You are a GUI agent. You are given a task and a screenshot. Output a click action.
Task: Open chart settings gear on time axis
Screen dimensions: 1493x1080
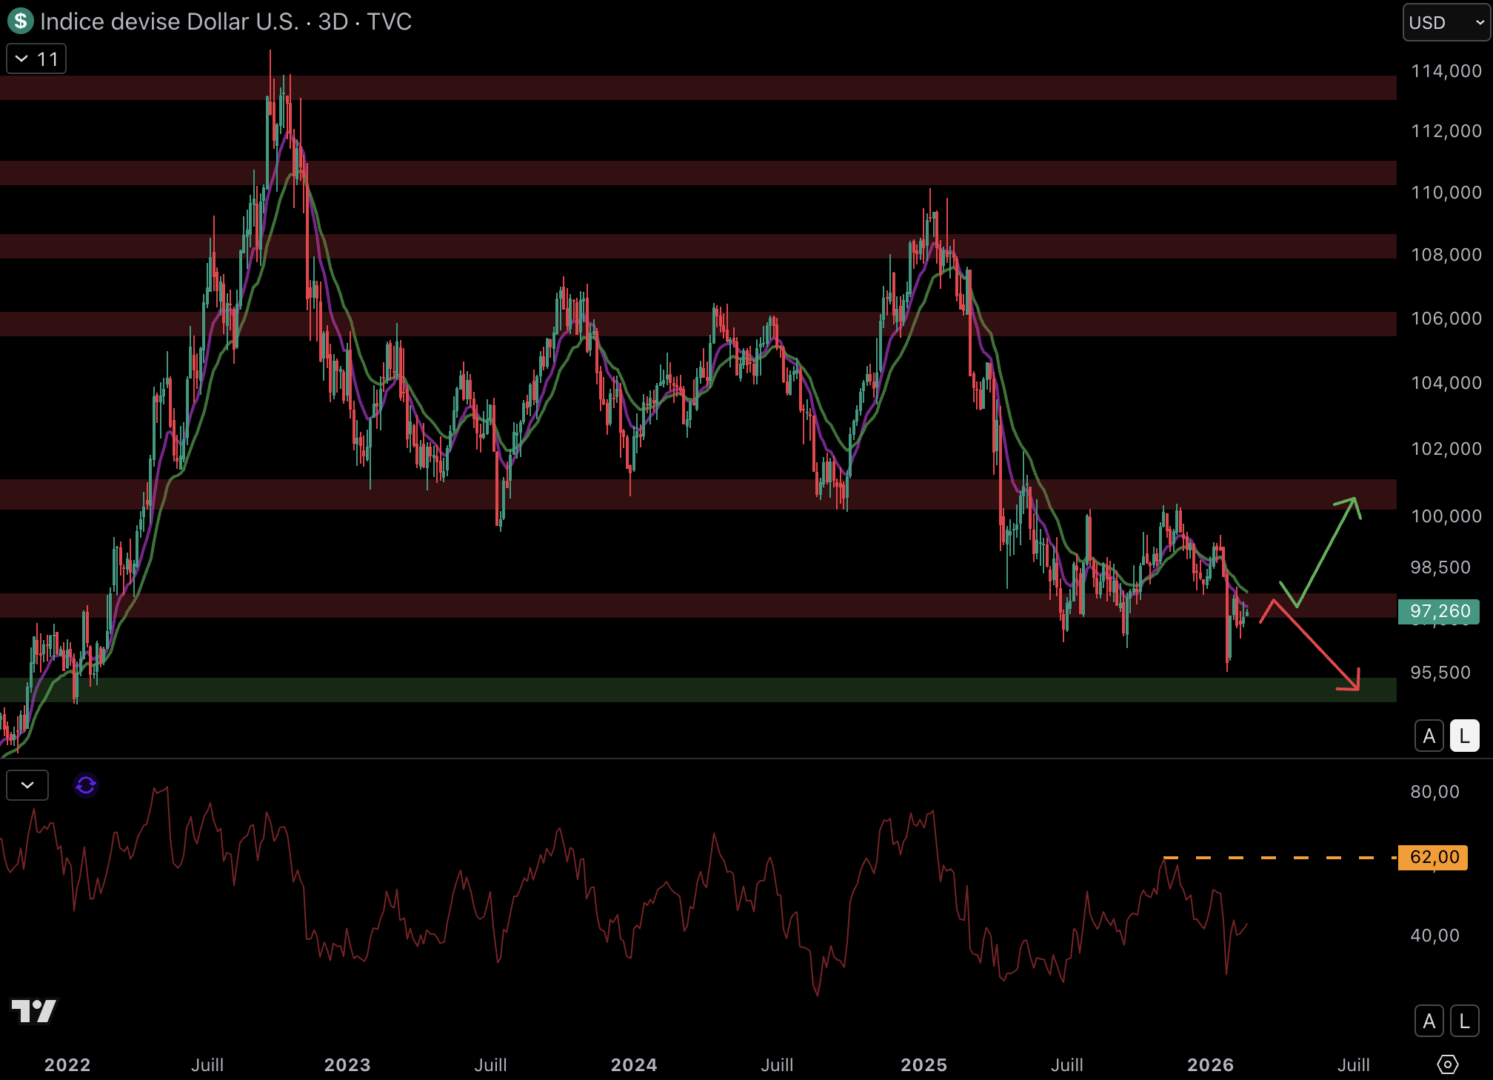click(1447, 1064)
